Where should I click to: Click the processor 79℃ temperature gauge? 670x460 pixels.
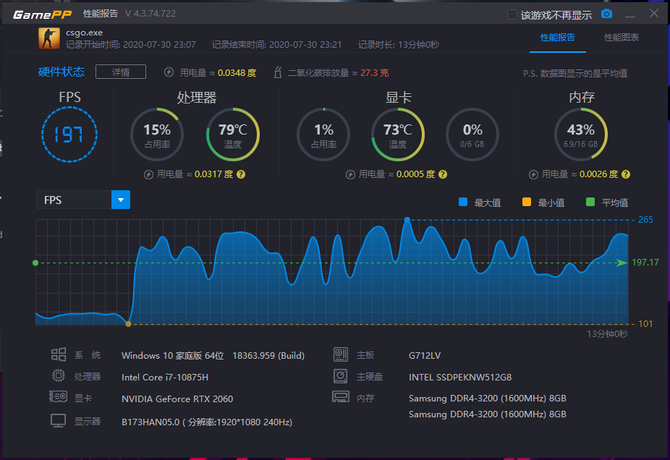point(233,135)
